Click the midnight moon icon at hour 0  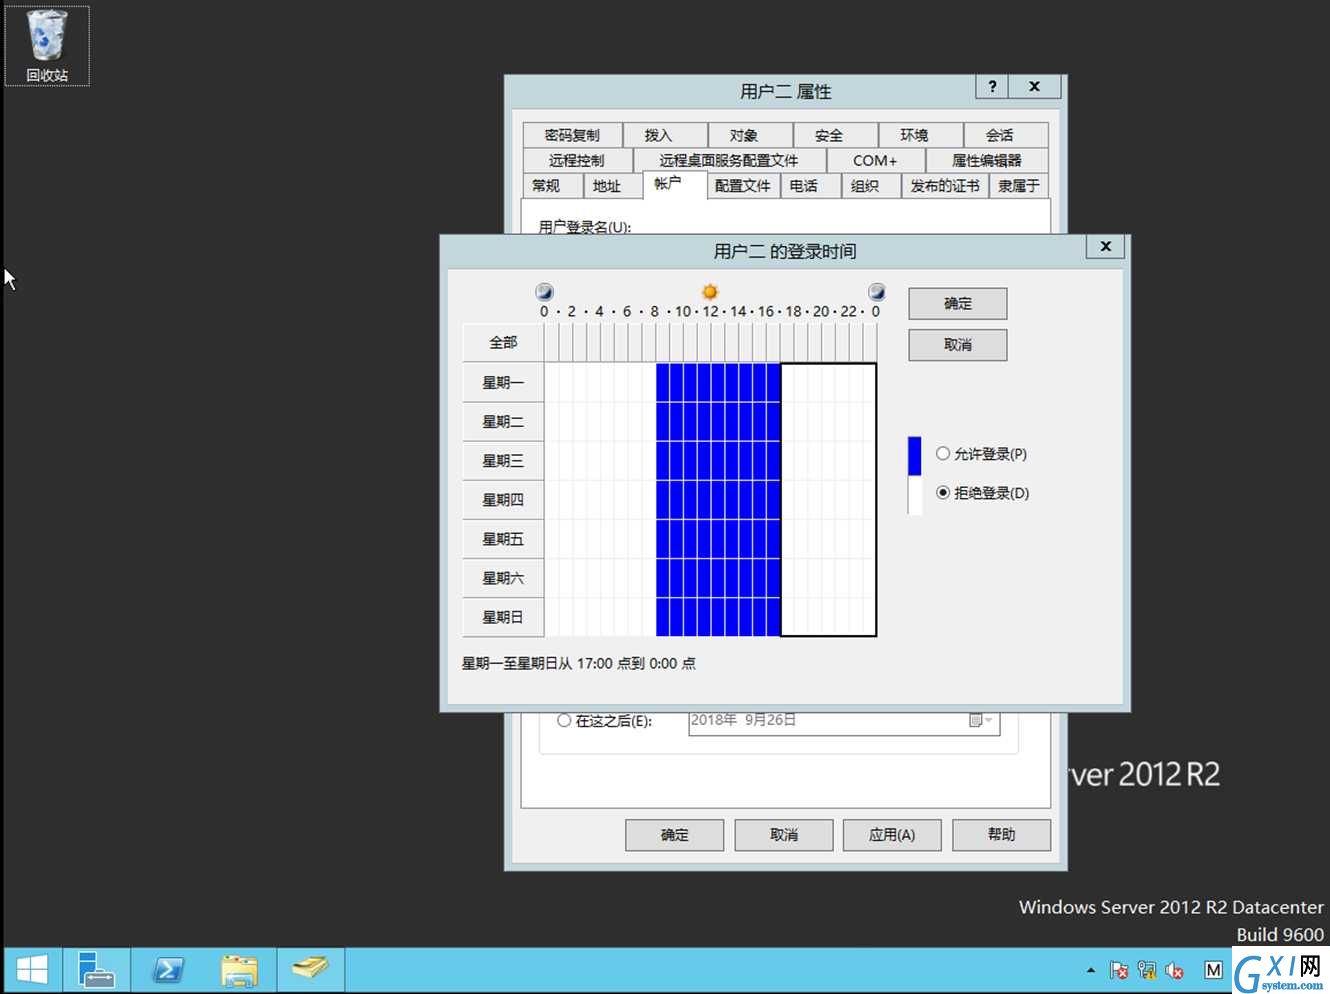tap(545, 292)
